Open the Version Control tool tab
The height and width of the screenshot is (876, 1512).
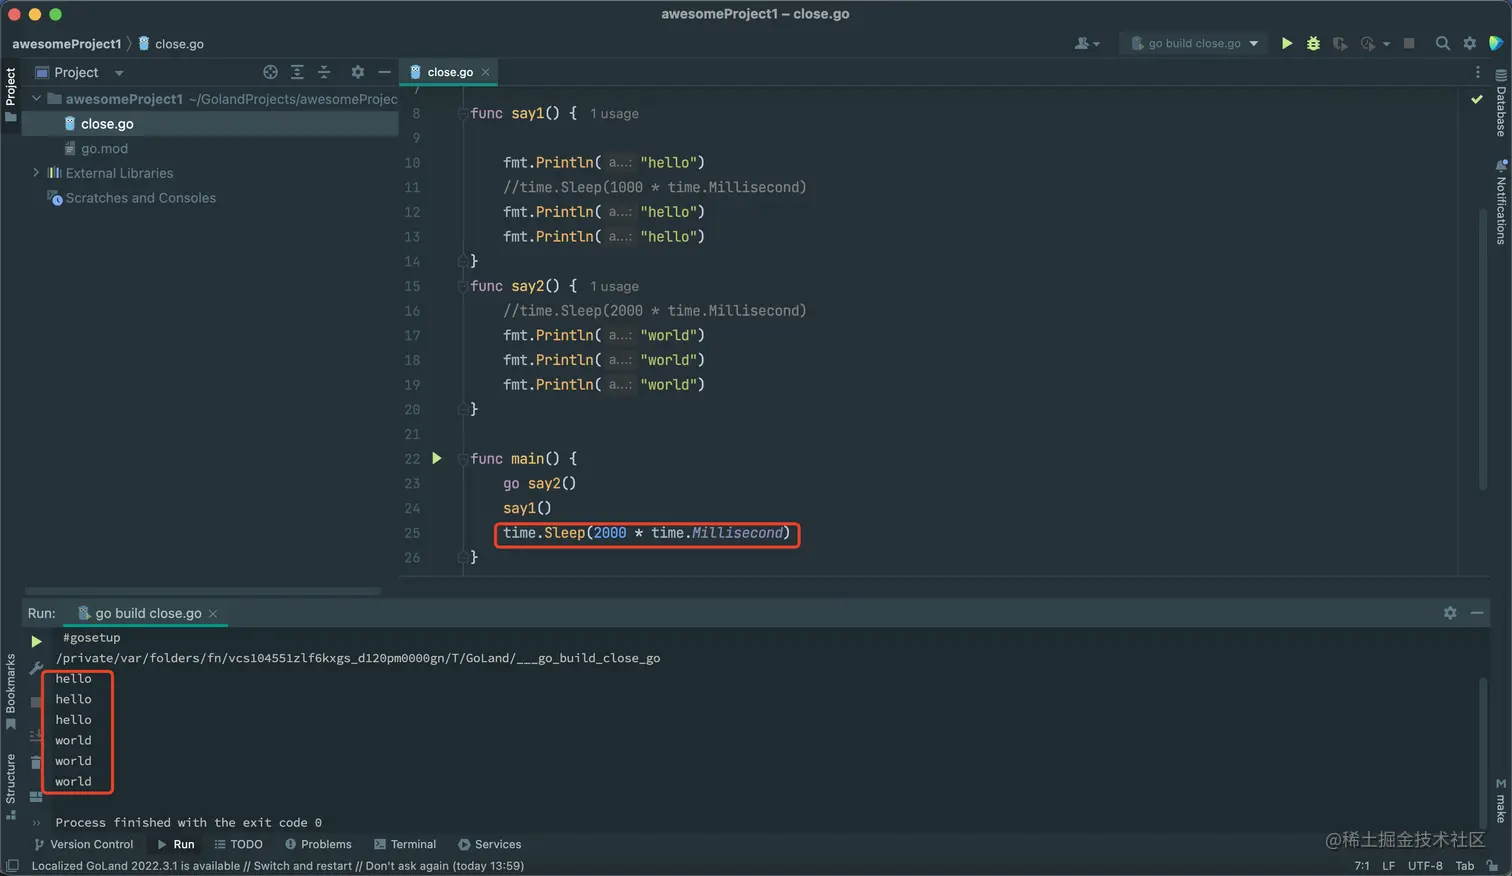(x=84, y=844)
